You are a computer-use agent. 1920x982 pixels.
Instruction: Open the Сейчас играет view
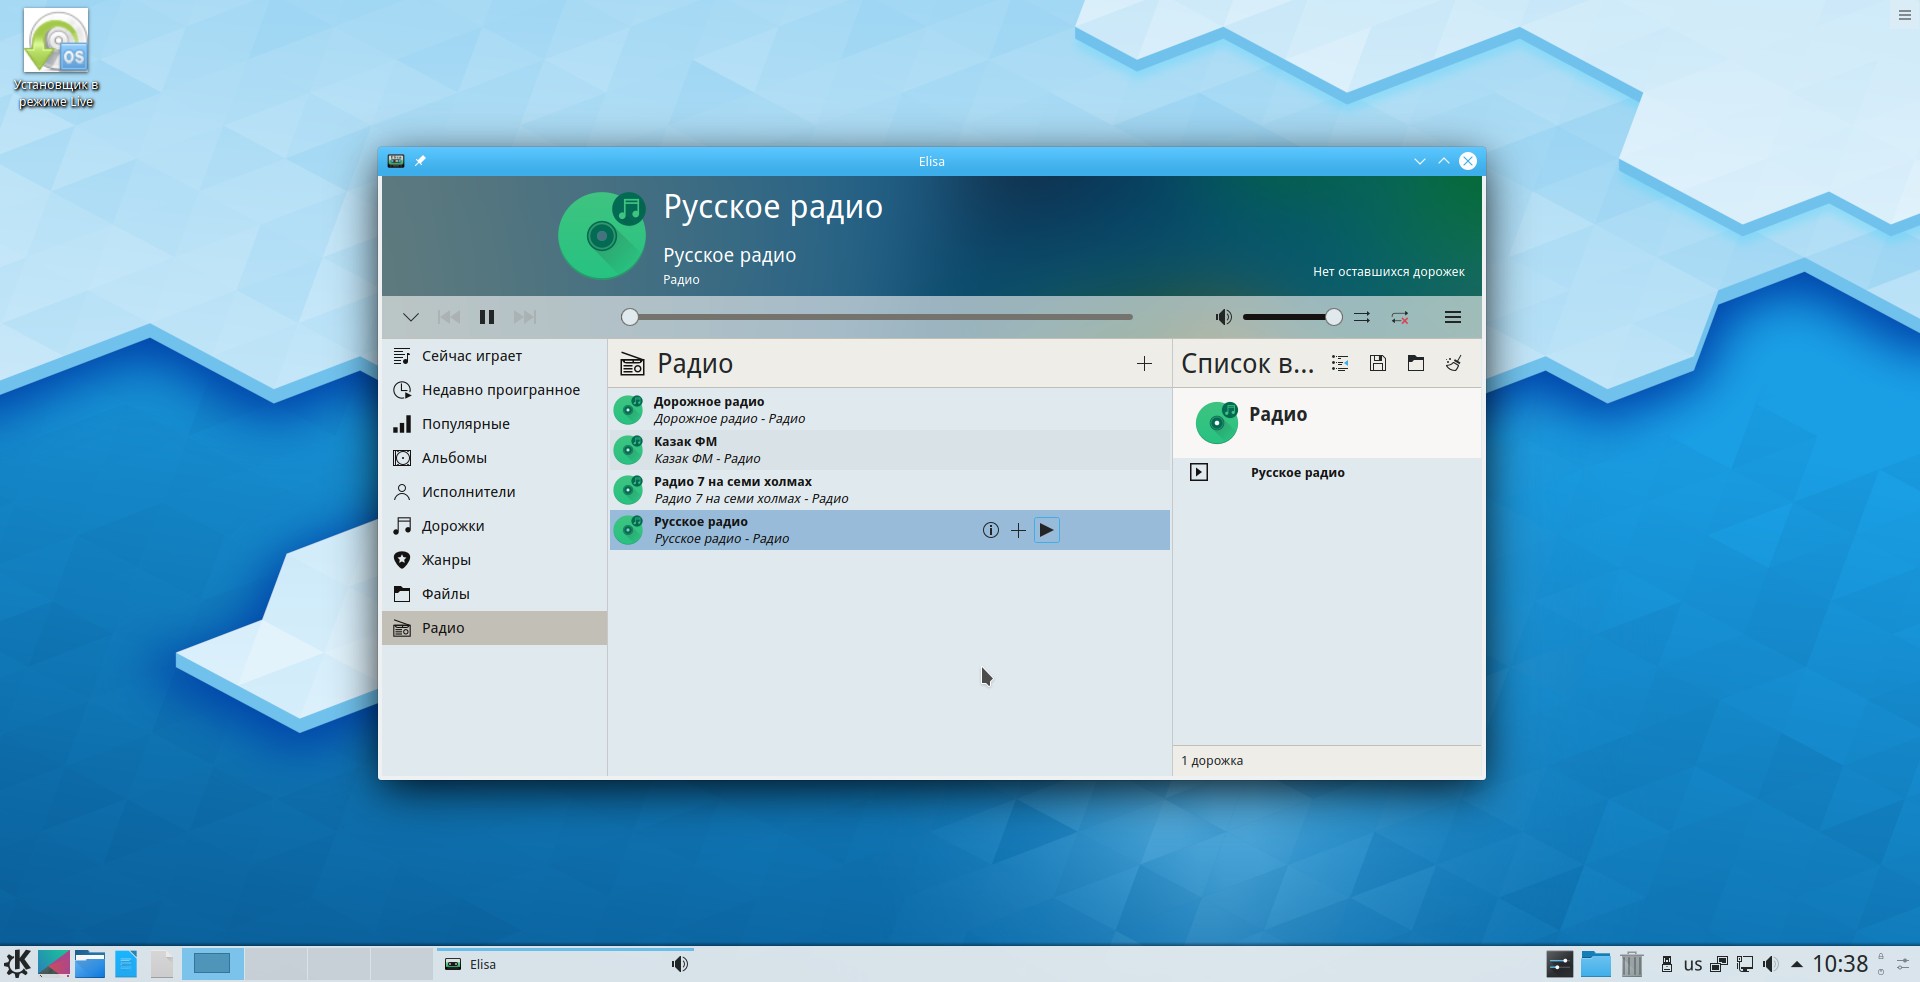(494, 356)
